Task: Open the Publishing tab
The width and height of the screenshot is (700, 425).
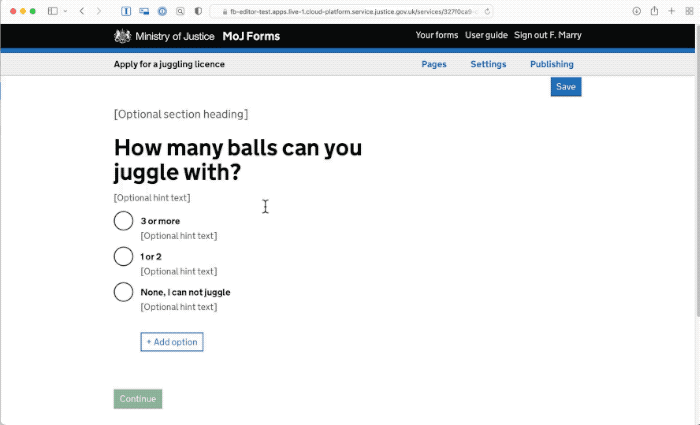Action: [x=551, y=64]
